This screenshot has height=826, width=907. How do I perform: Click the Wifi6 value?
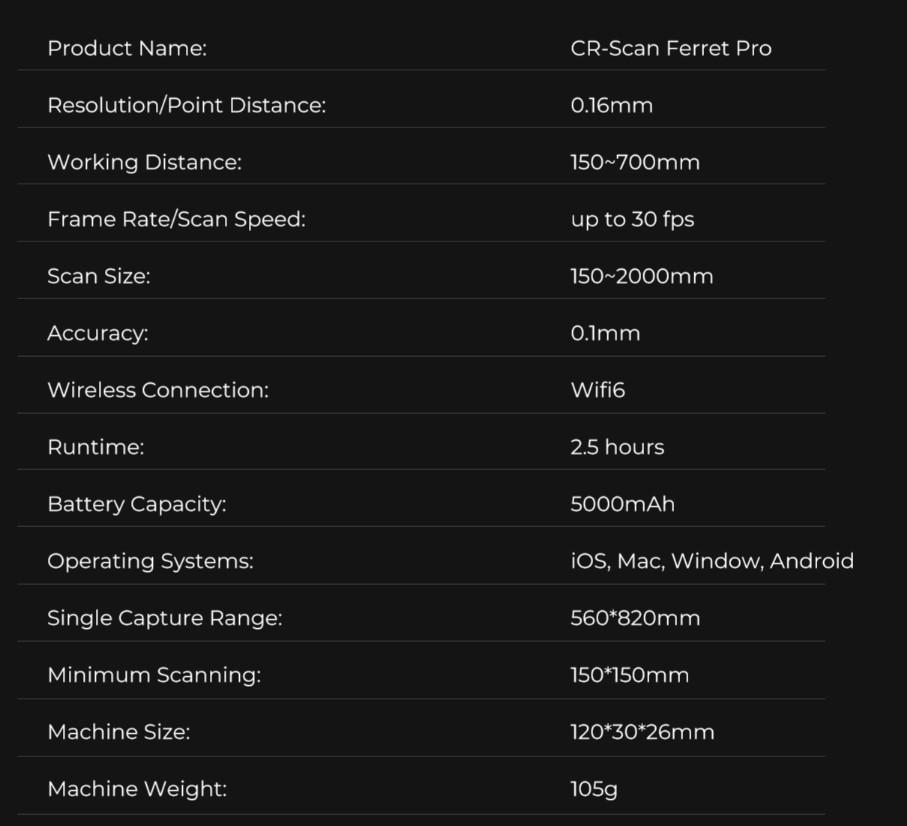(598, 390)
